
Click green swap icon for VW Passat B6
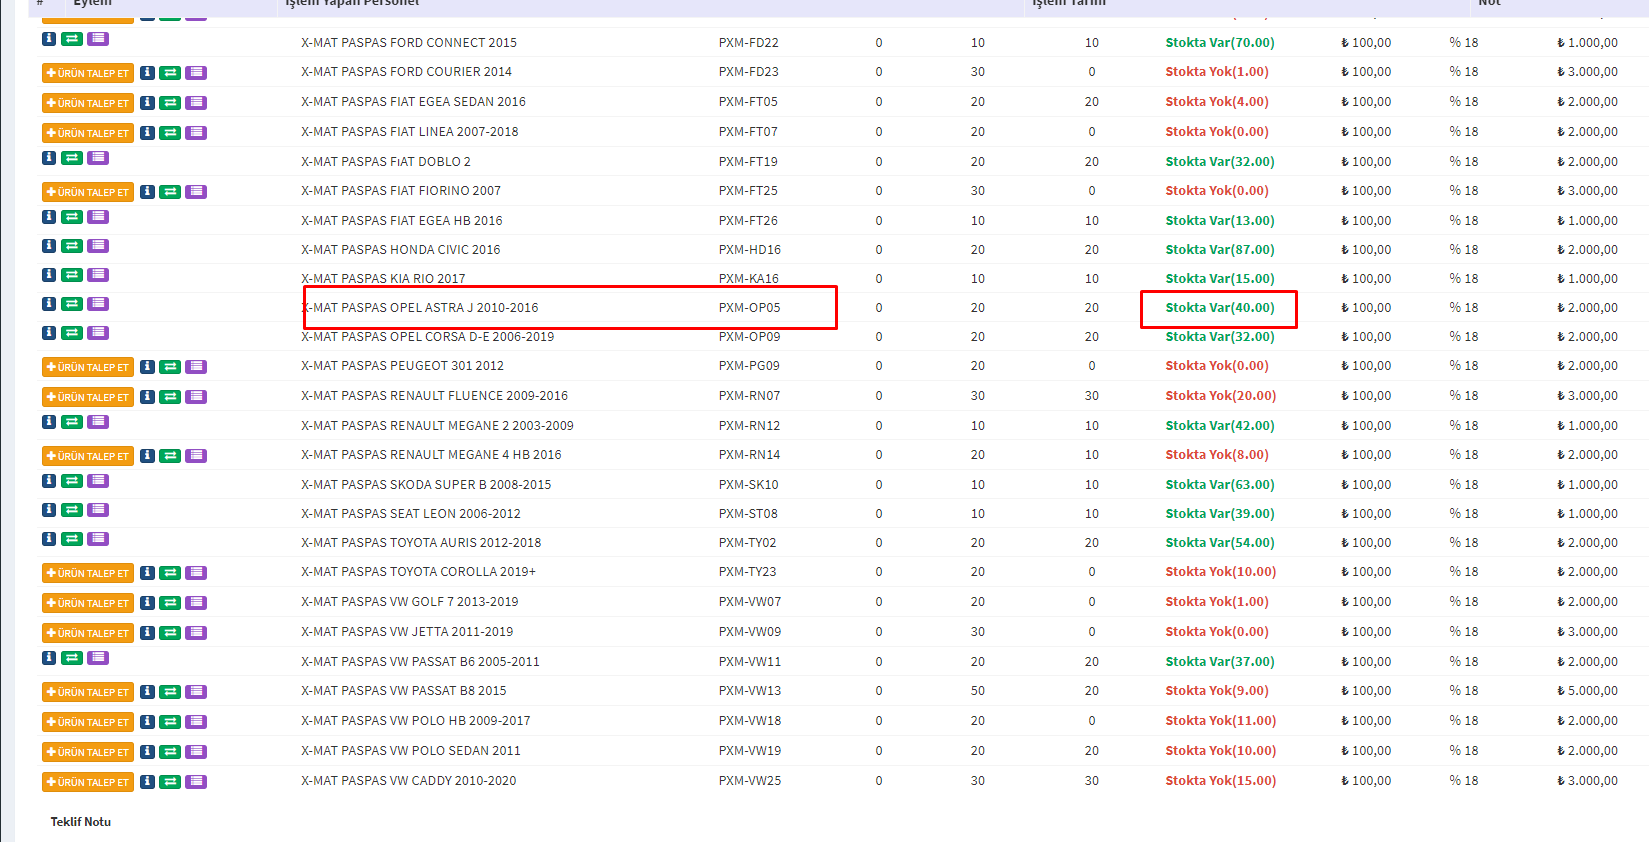coord(72,658)
